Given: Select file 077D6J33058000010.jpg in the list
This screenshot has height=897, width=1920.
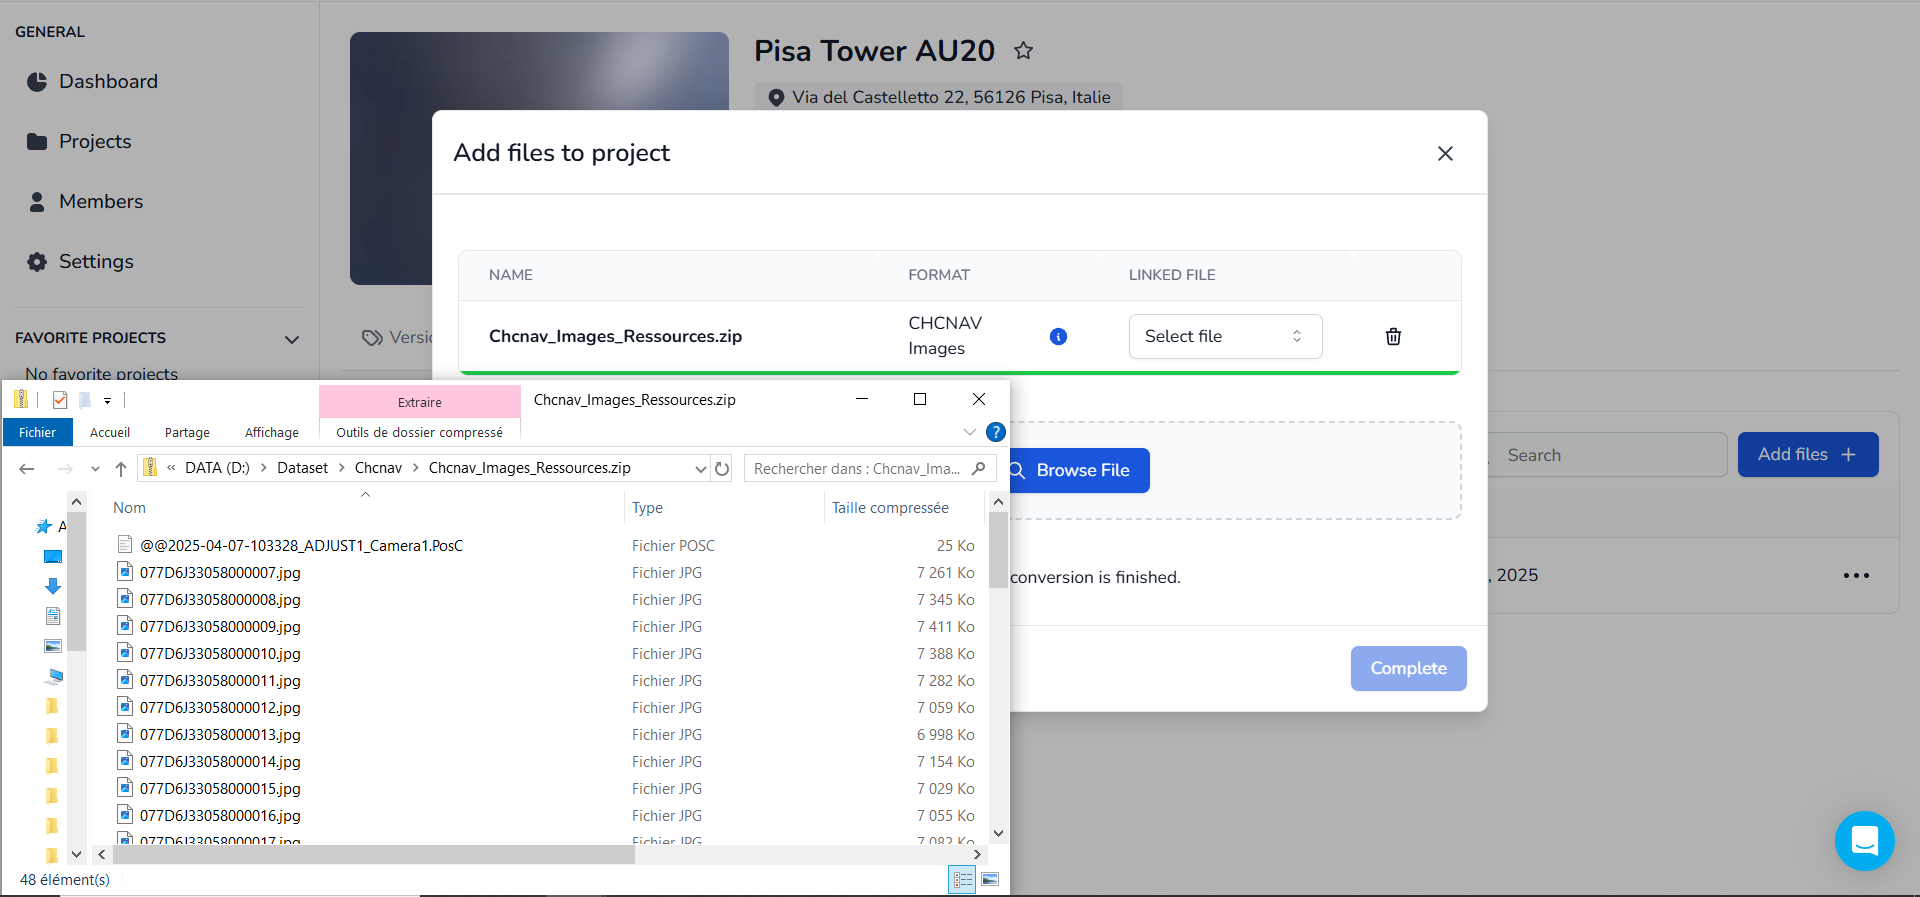Looking at the screenshot, I should (x=220, y=654).
